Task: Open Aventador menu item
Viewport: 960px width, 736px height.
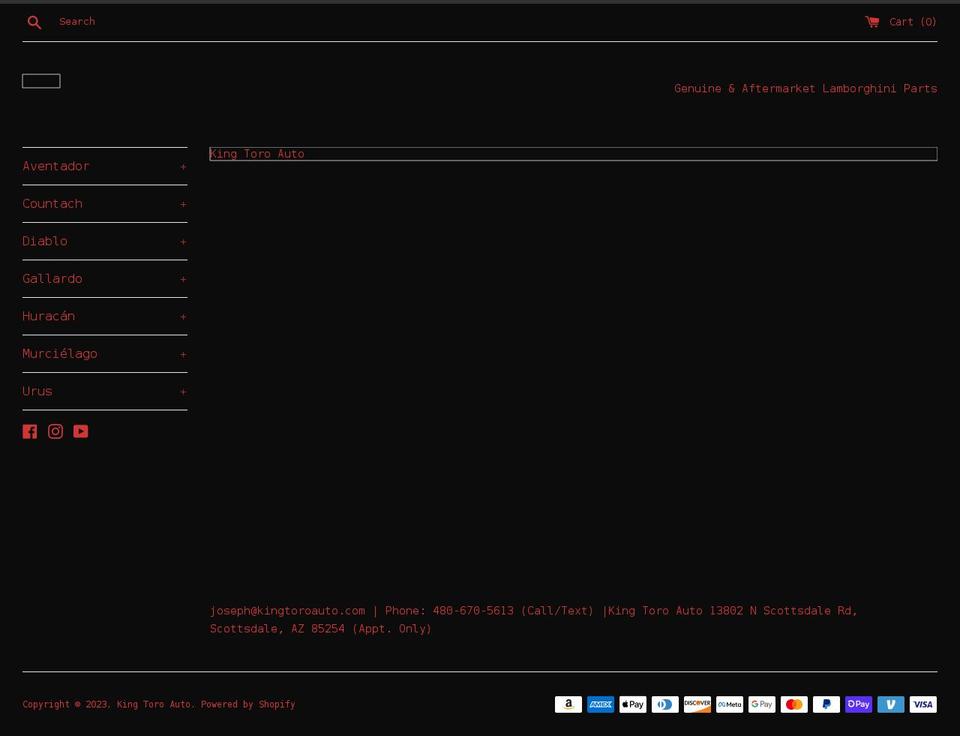Action: [56, 166]
